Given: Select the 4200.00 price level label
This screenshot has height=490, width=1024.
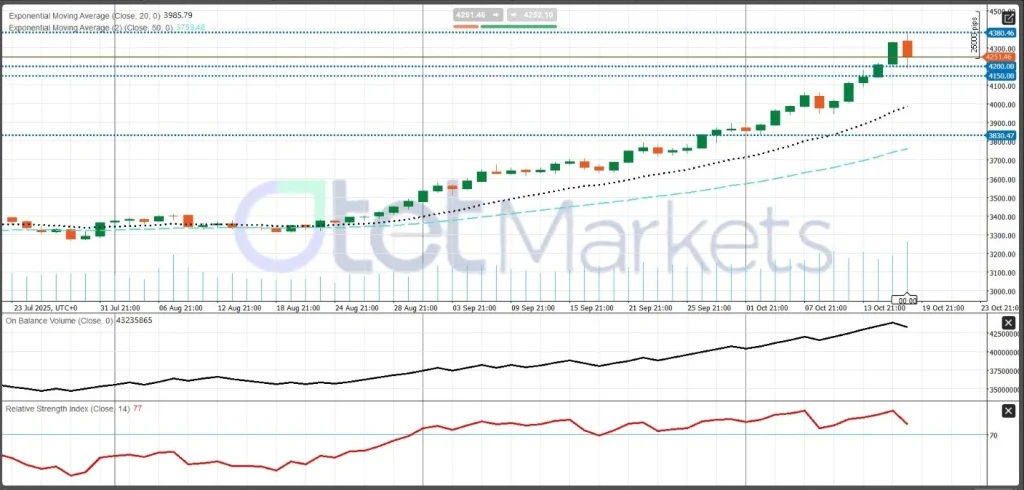Looking at the screenshot, I should (1001, 66).
